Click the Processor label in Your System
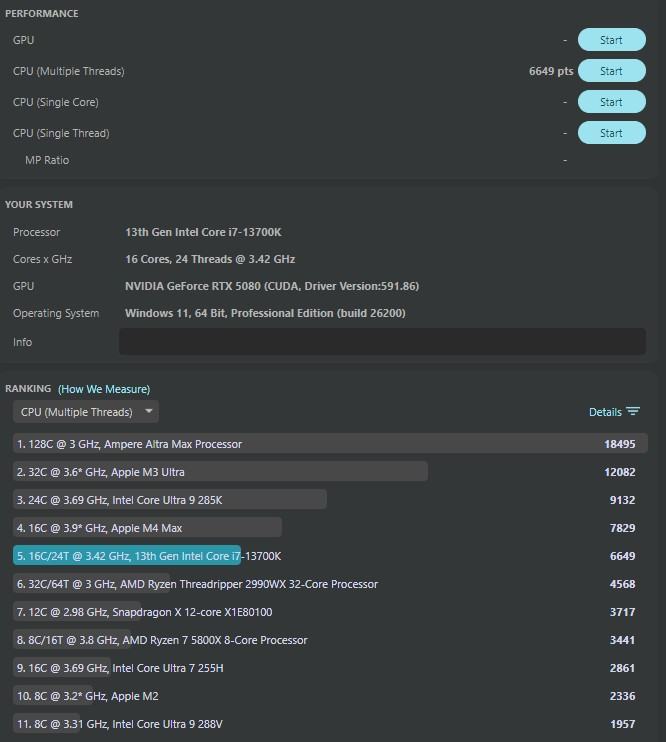Screen dimensions: 666x742 point(36,232)
